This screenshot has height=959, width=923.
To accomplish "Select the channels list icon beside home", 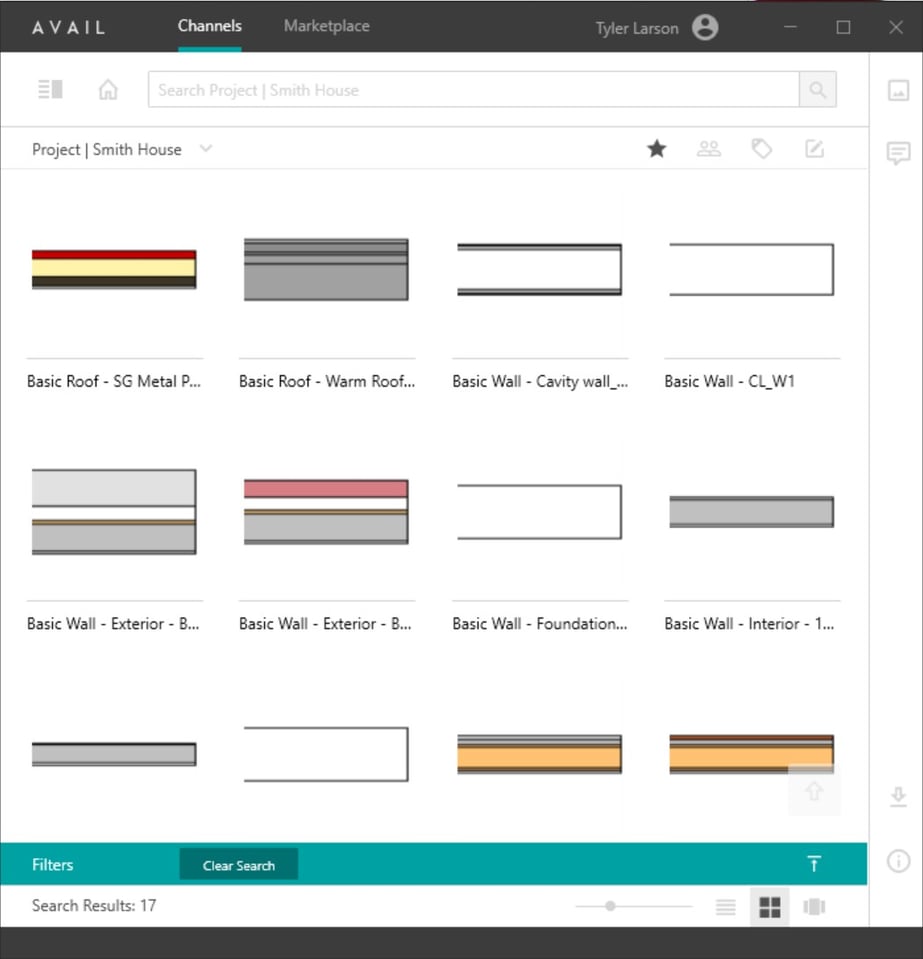I will point(50,89).
